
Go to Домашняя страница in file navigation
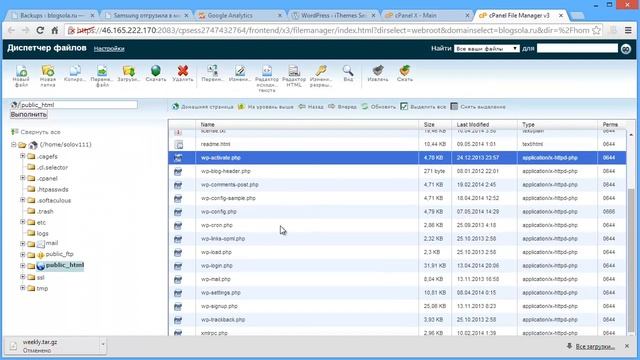click(203, 107)
